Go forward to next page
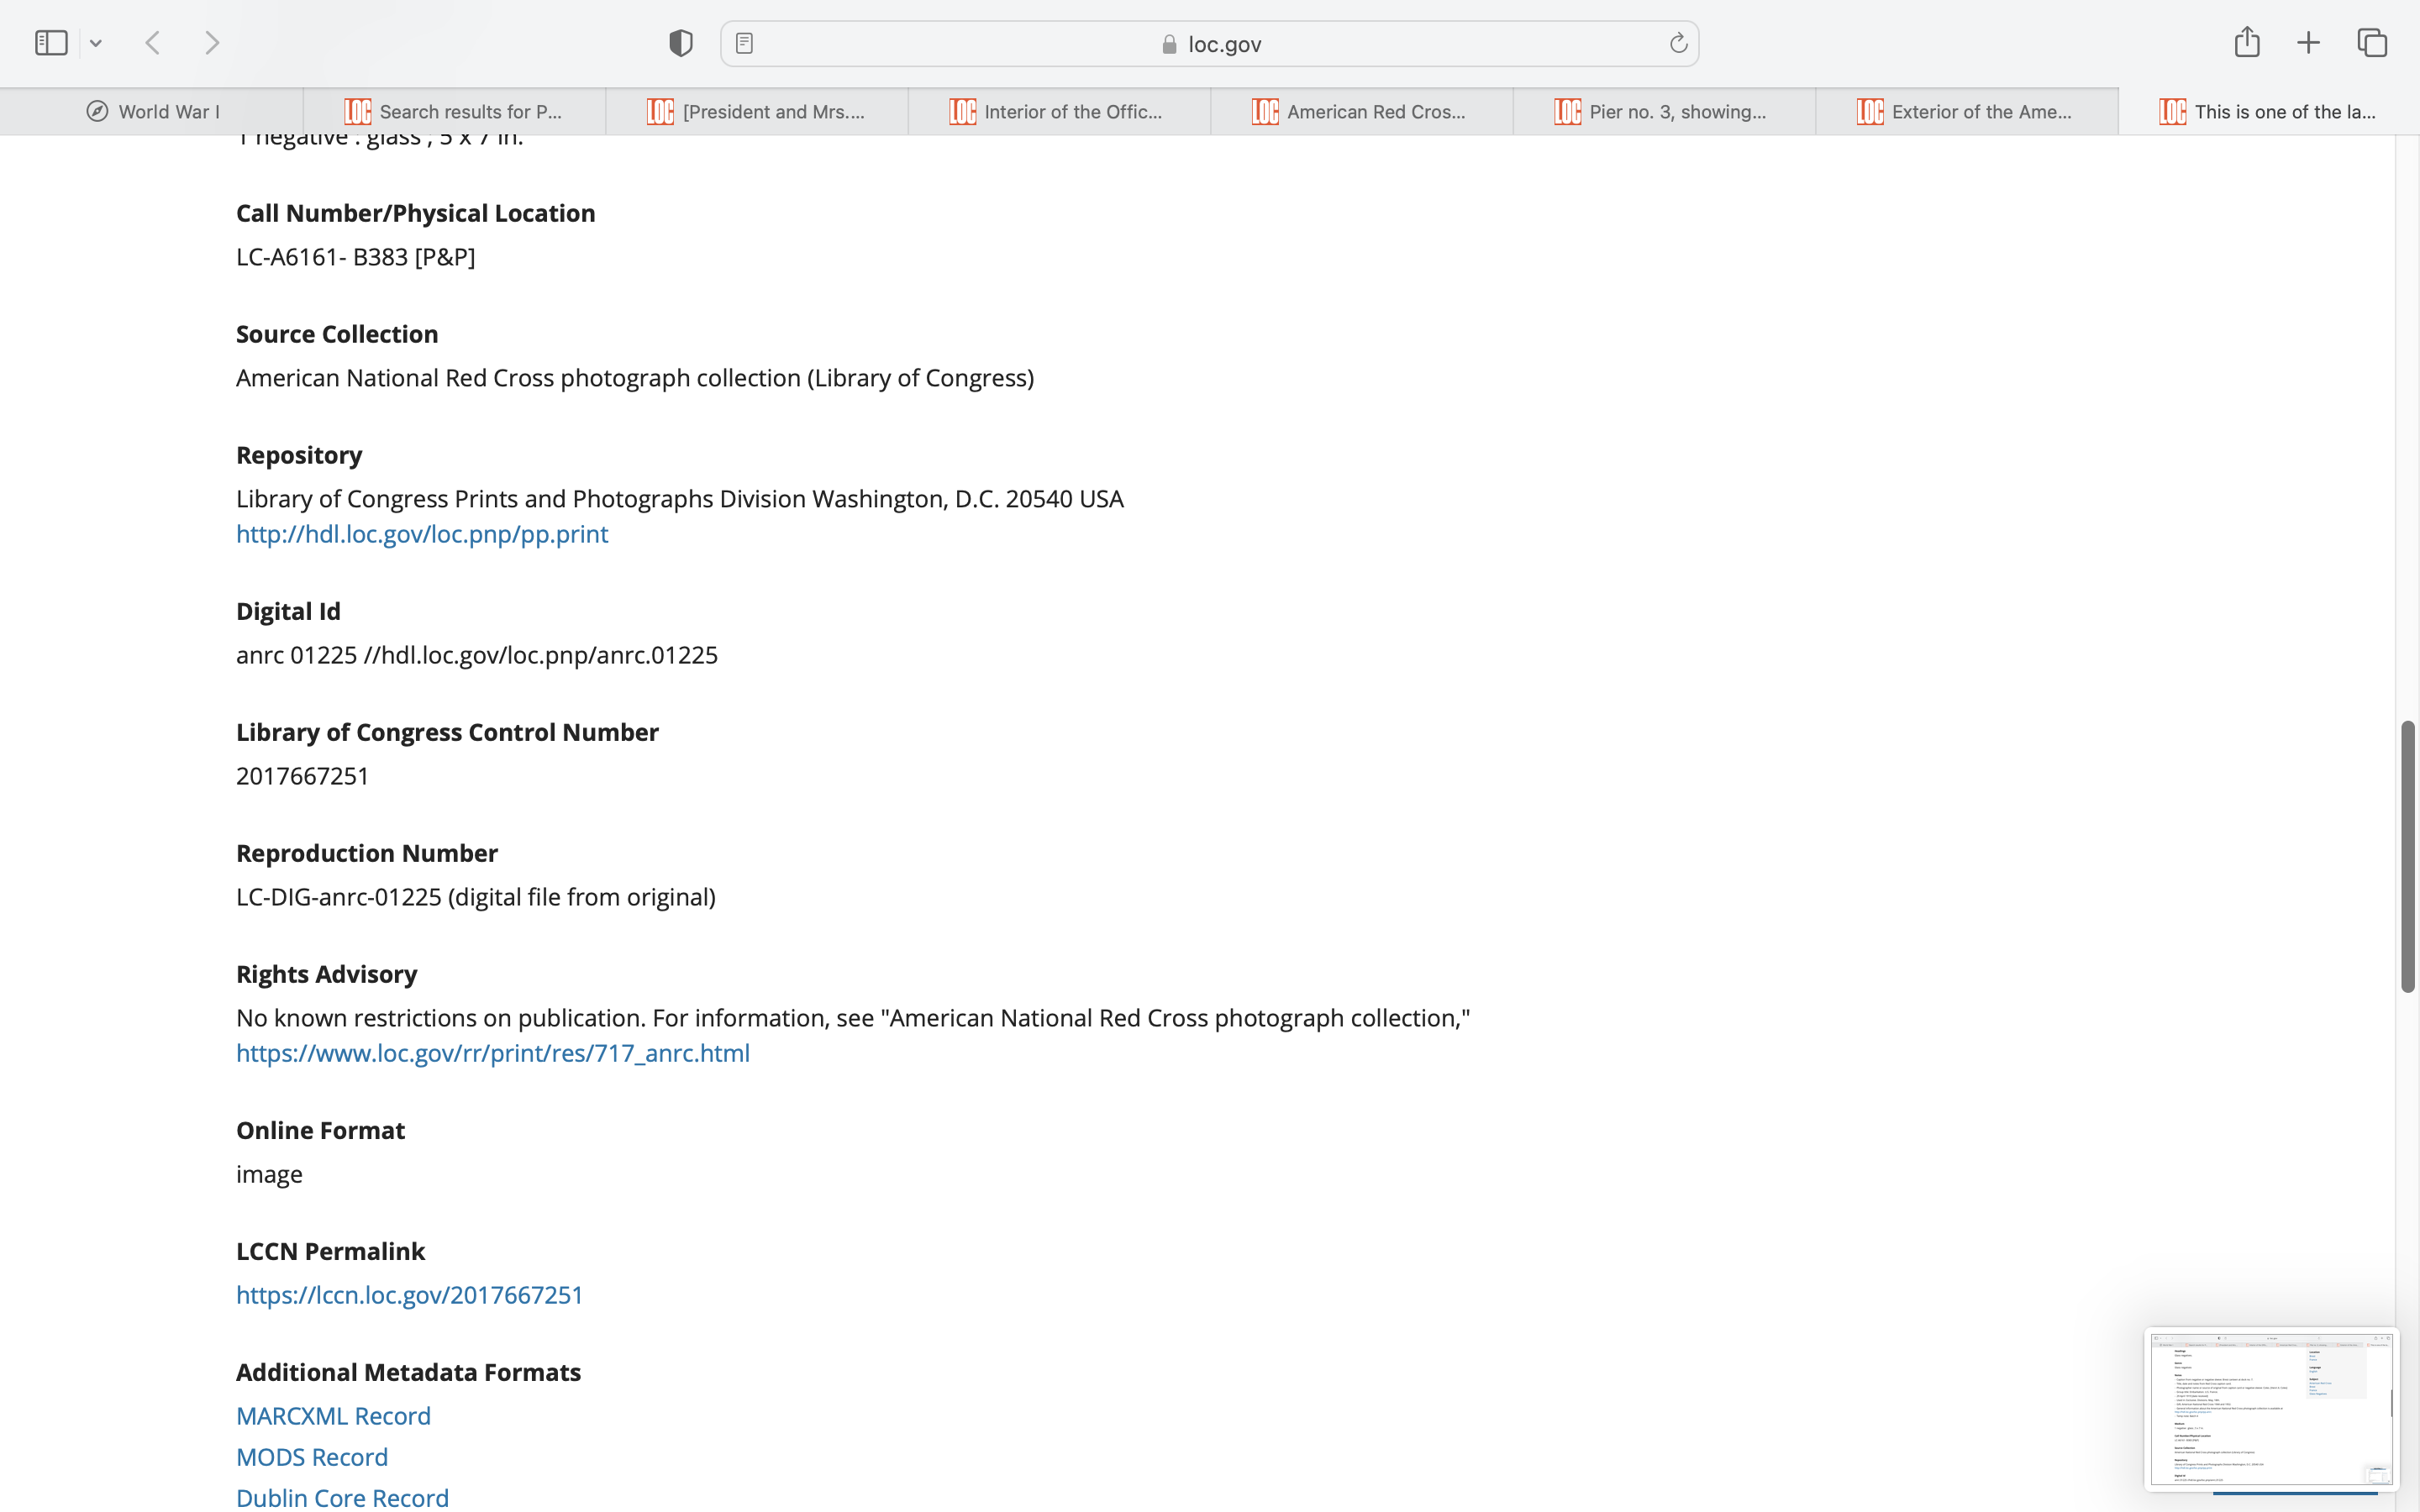The image size is (2420, 1512). pyautogui.click(x=212, y=43)
